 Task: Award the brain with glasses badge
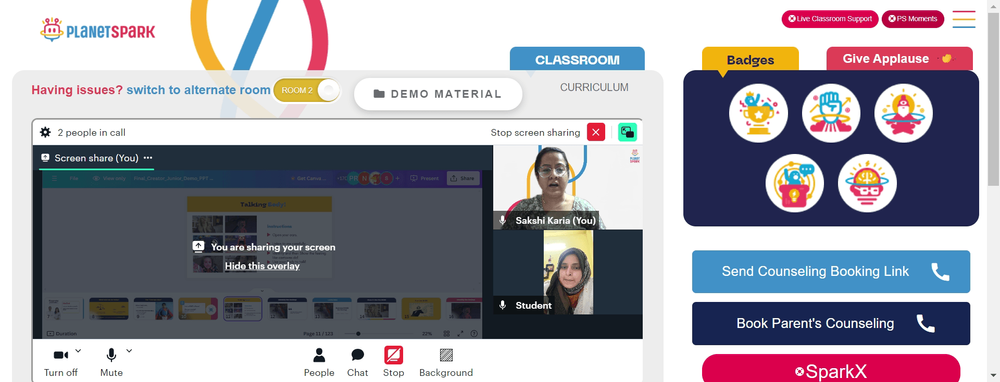point(867,184)
